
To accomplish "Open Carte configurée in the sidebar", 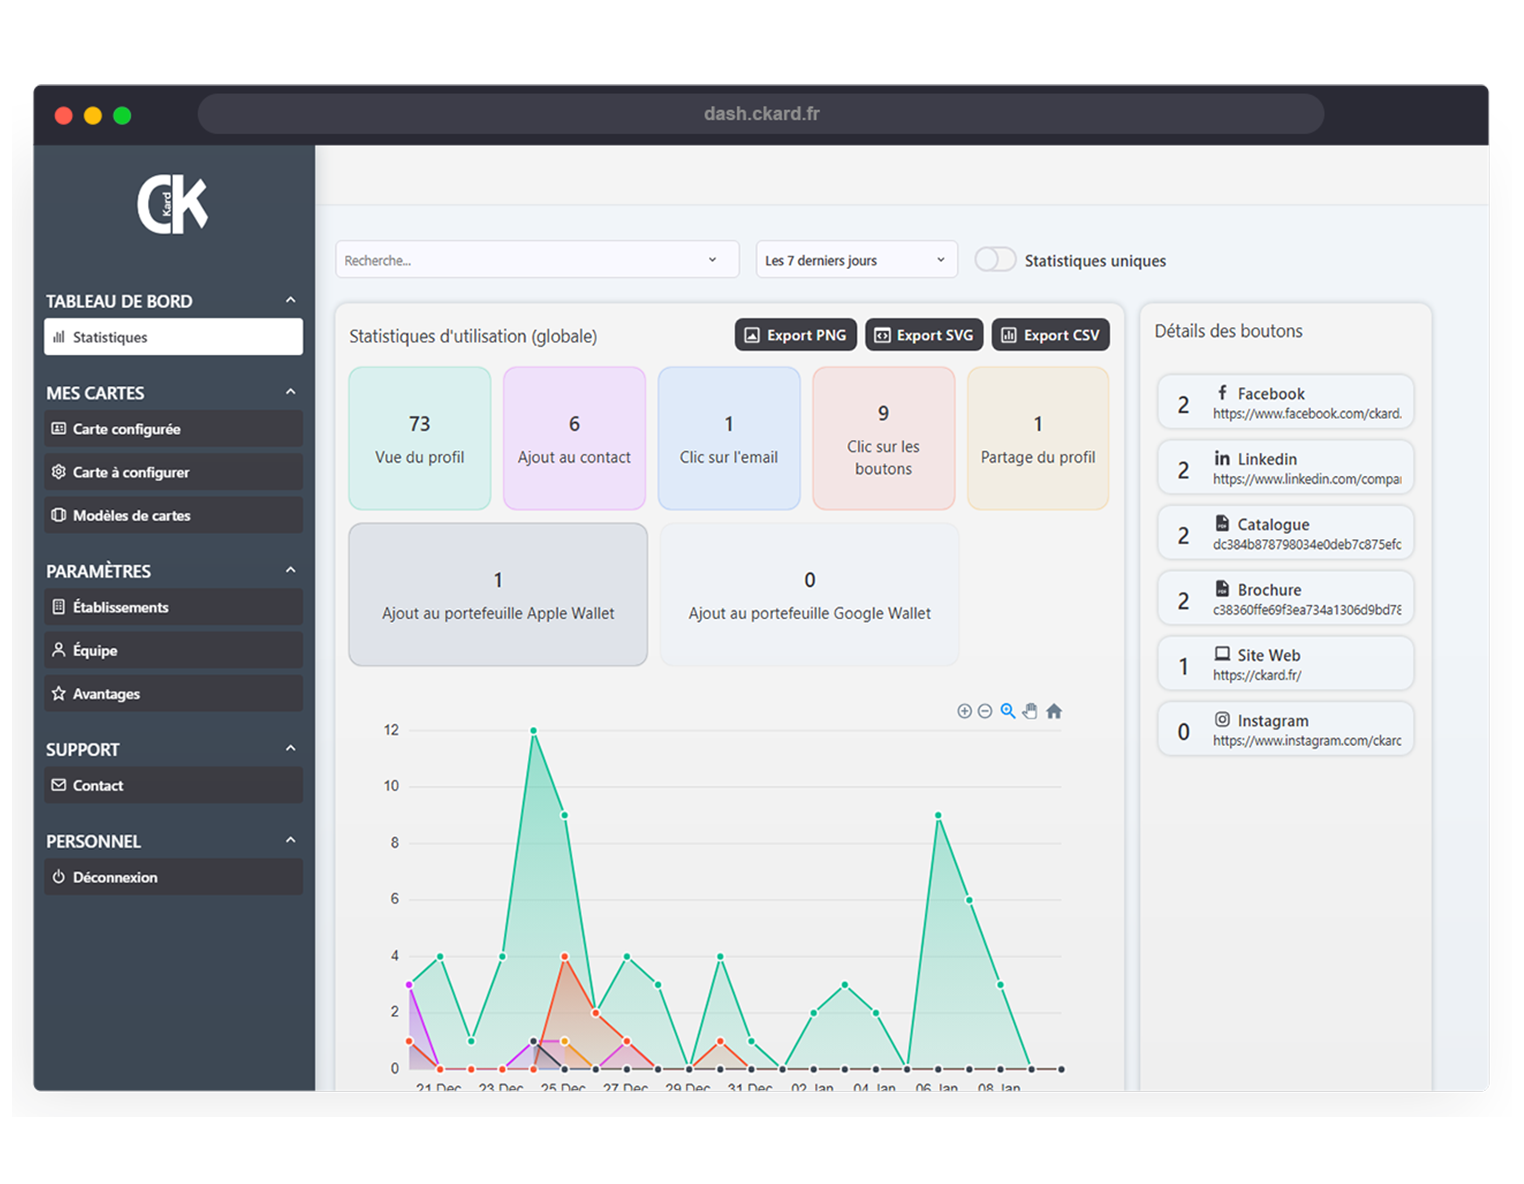I will tap(173, 429).
